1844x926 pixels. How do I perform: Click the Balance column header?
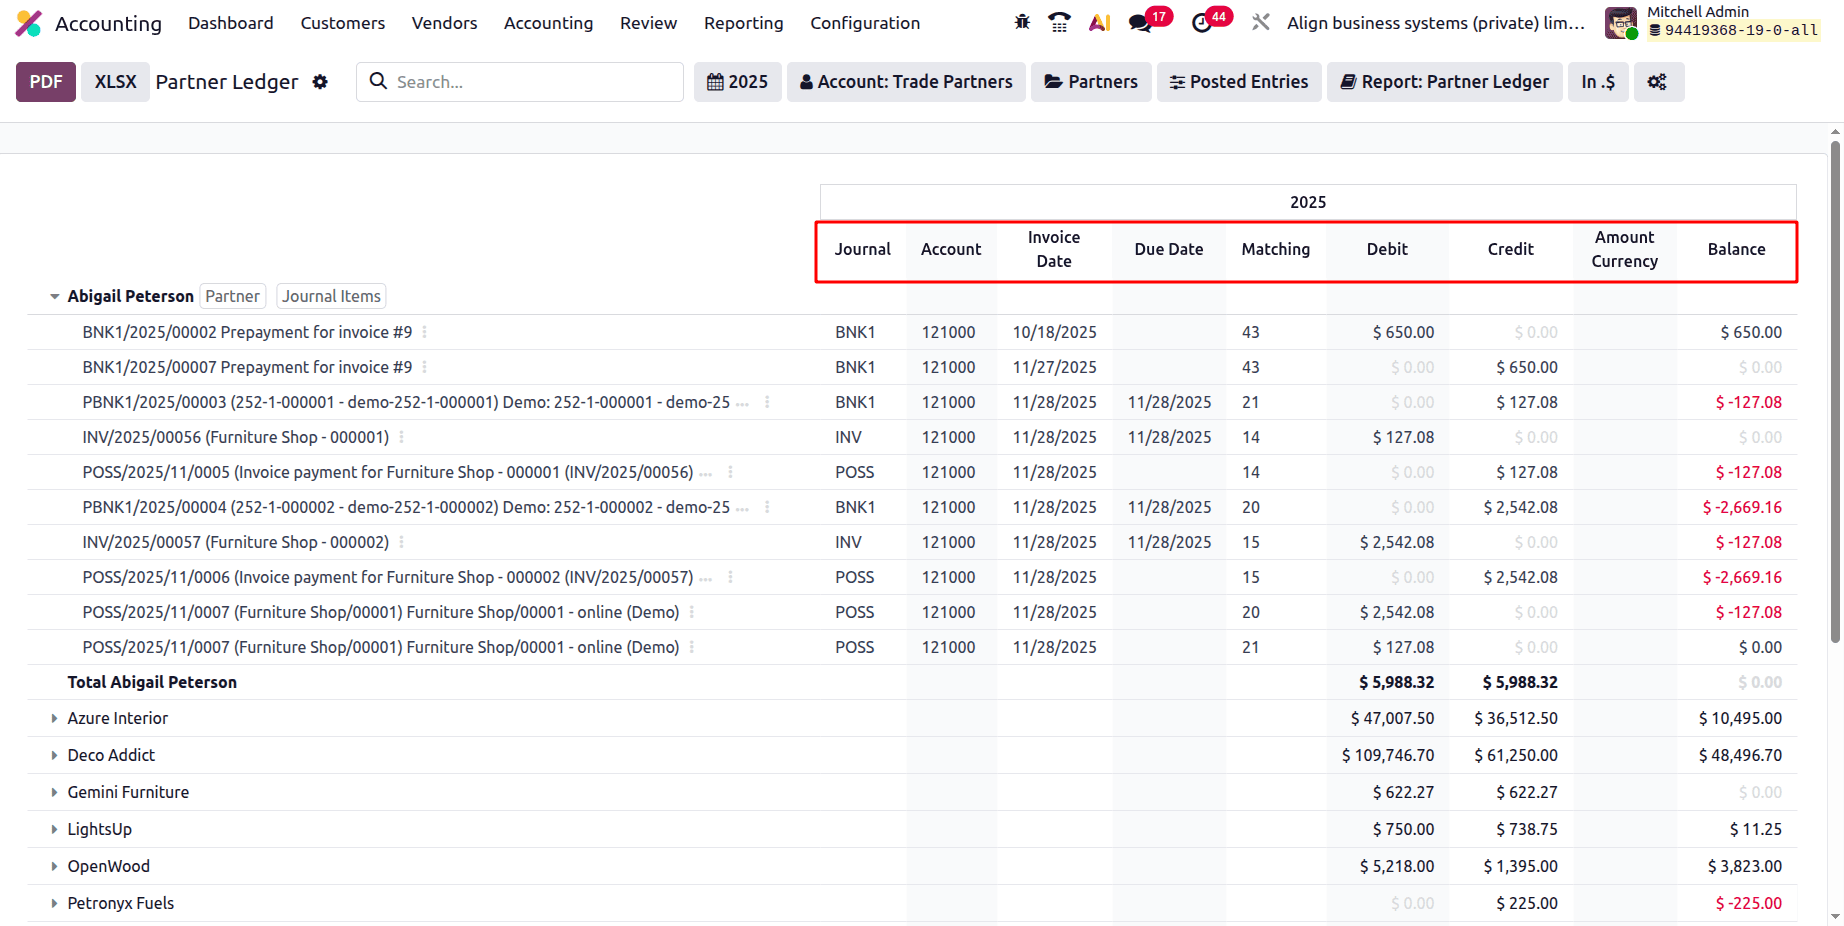(x=1736, y=249)
